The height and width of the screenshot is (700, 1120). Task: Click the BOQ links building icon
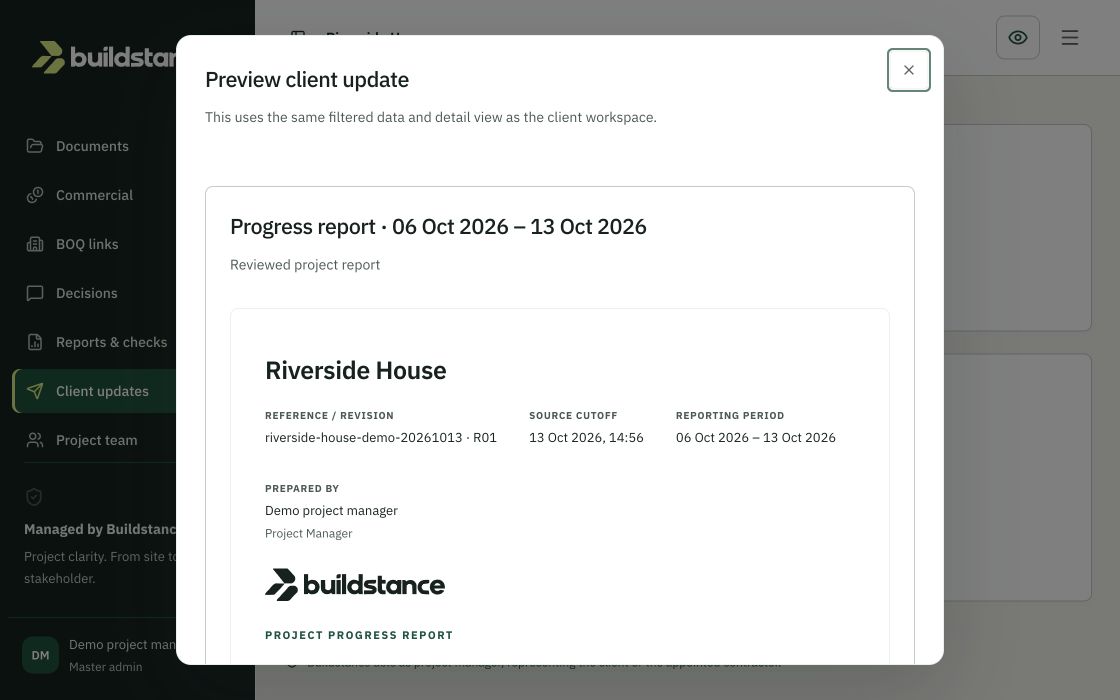point(35,244)
